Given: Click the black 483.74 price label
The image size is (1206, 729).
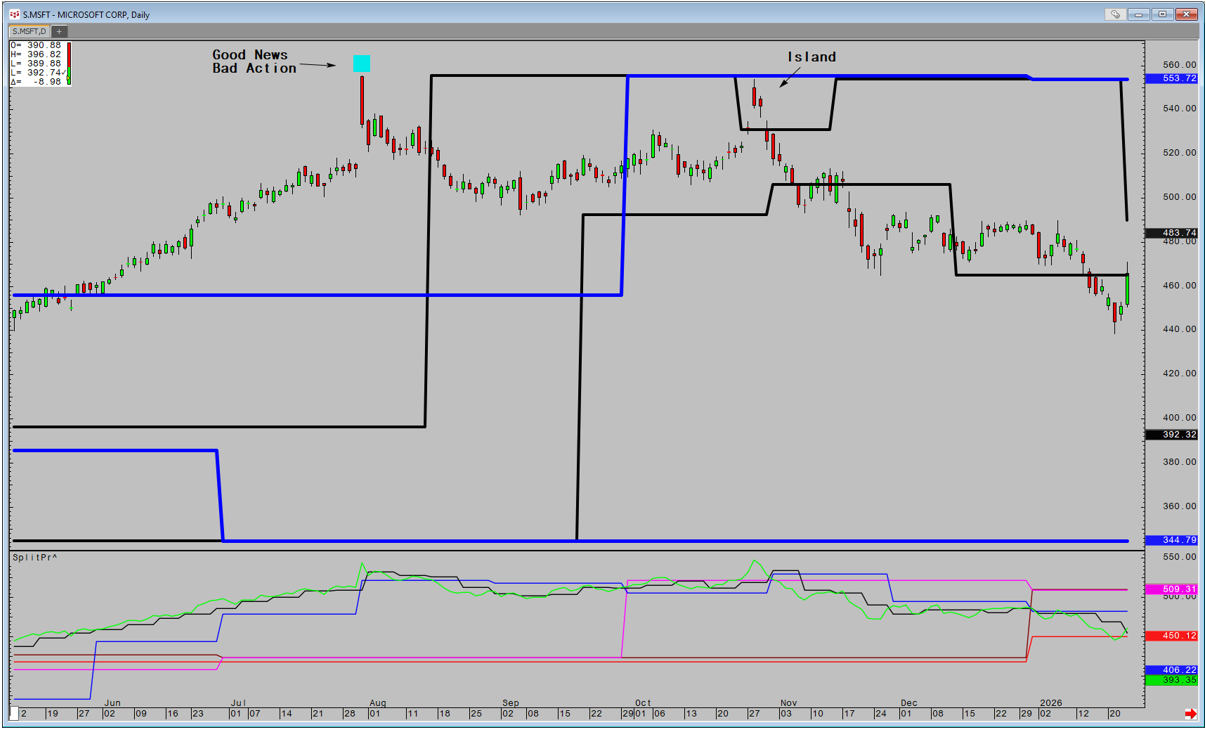Looking at the screenshot, I should coord(1173,233).
